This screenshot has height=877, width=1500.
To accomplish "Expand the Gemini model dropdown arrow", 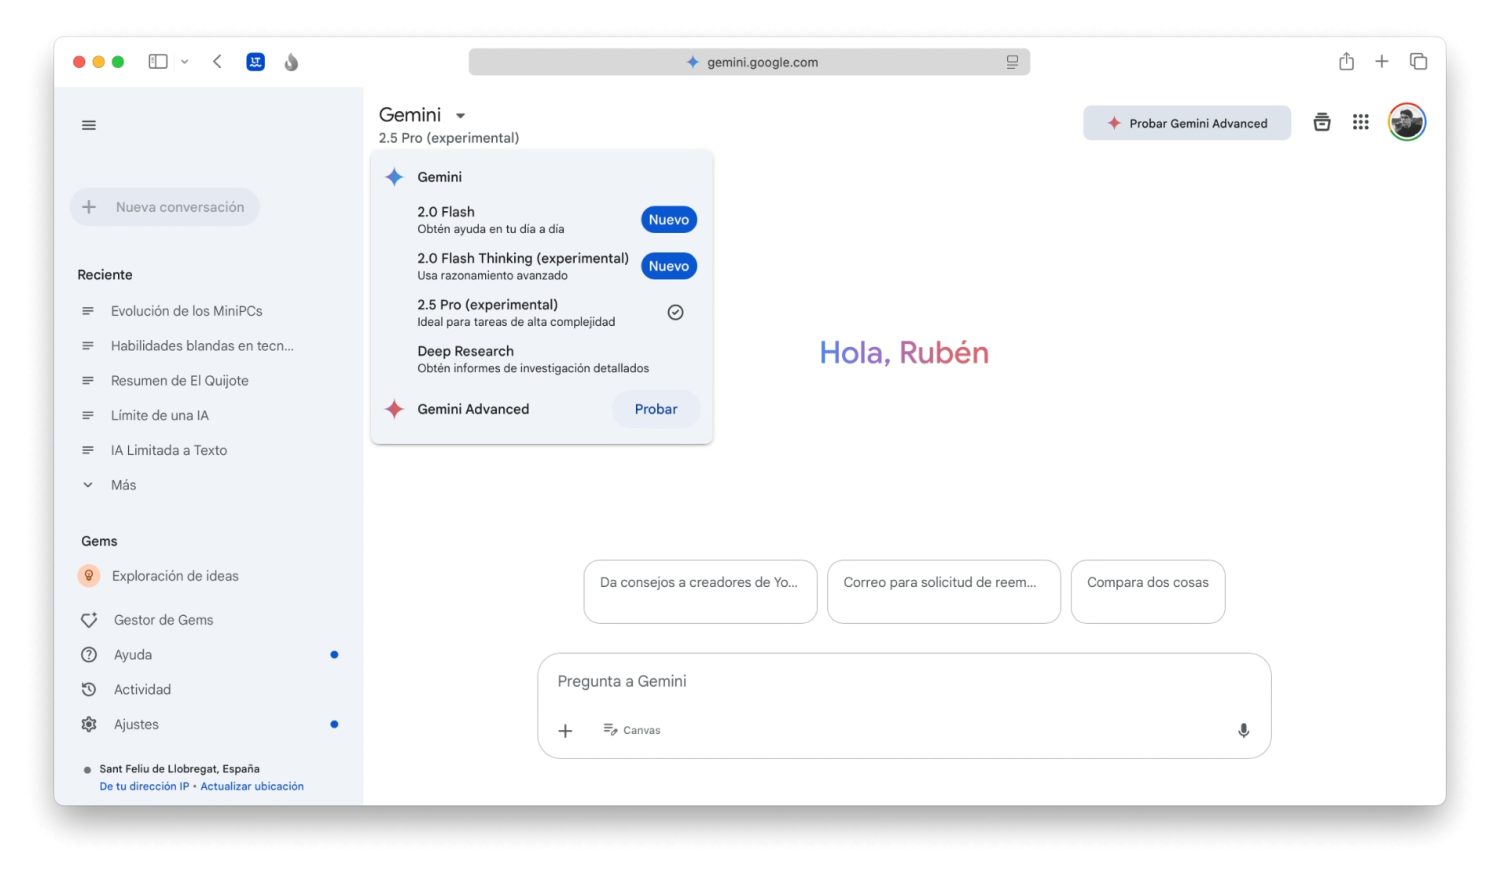I will [x=461, y=116].
